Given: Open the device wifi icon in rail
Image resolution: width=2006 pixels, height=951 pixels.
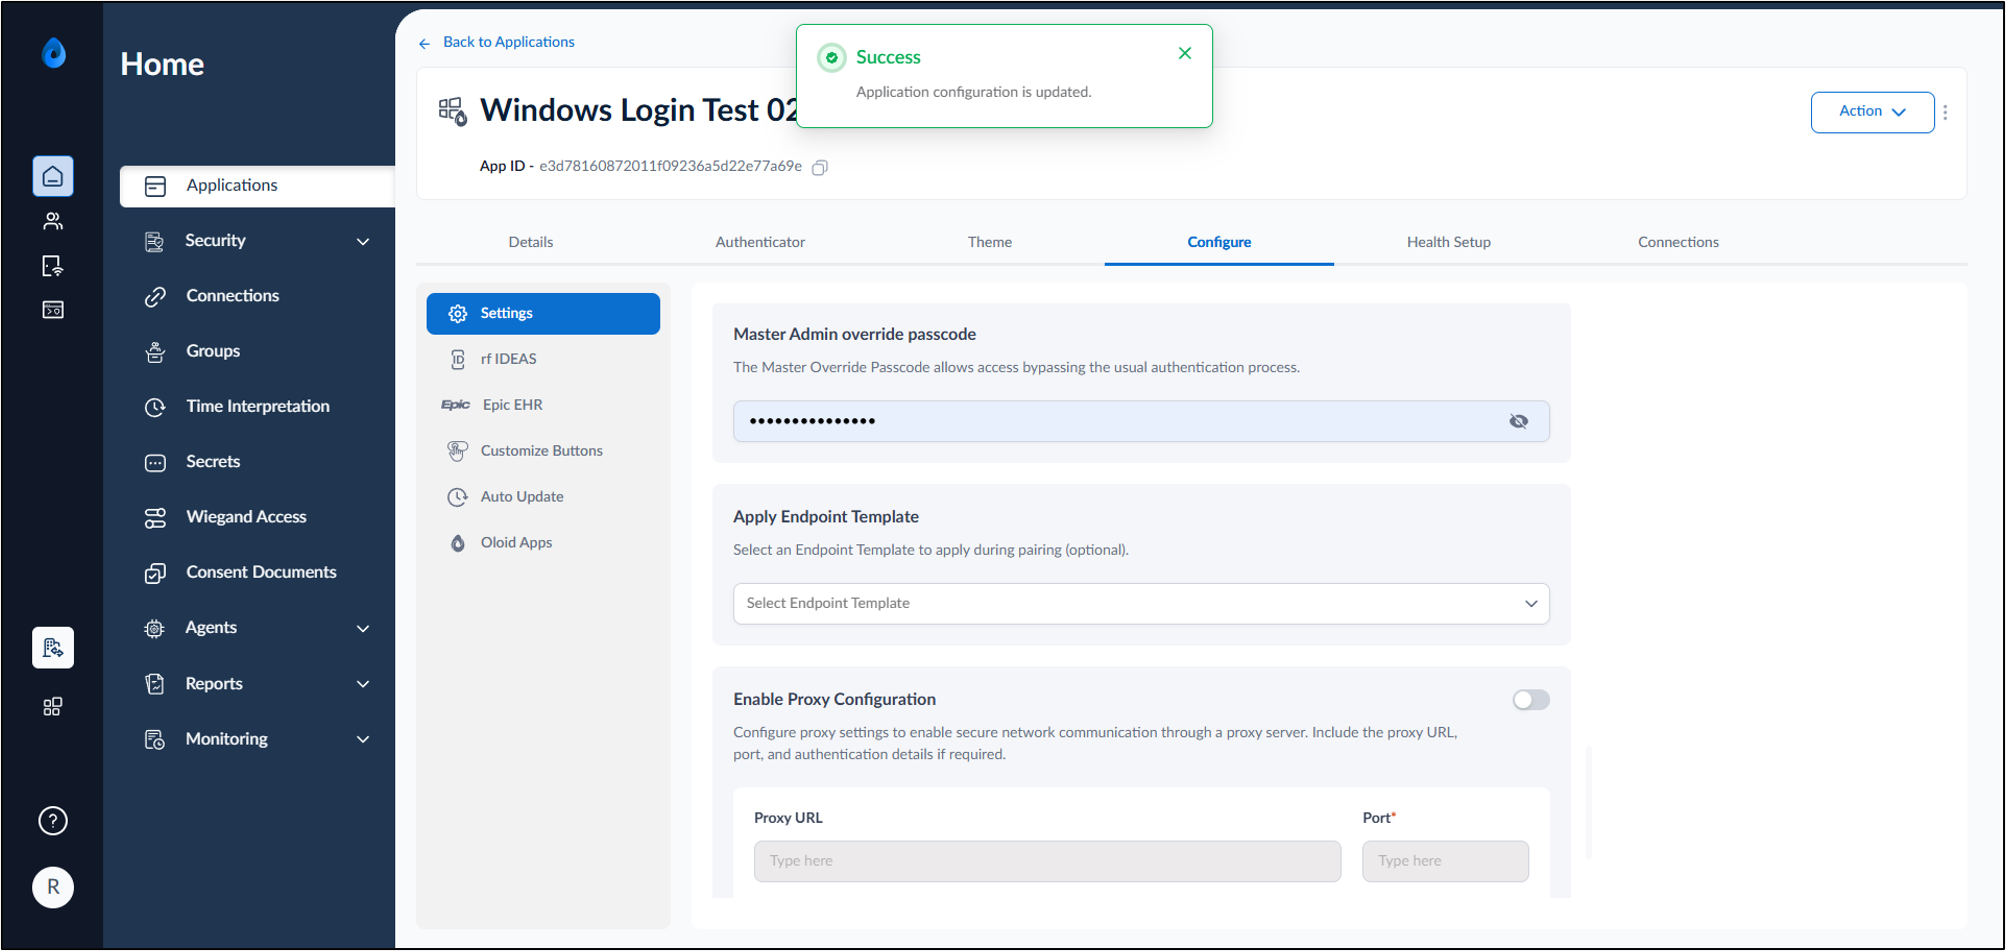Looking at the screenshot, I should coord(53,266).
